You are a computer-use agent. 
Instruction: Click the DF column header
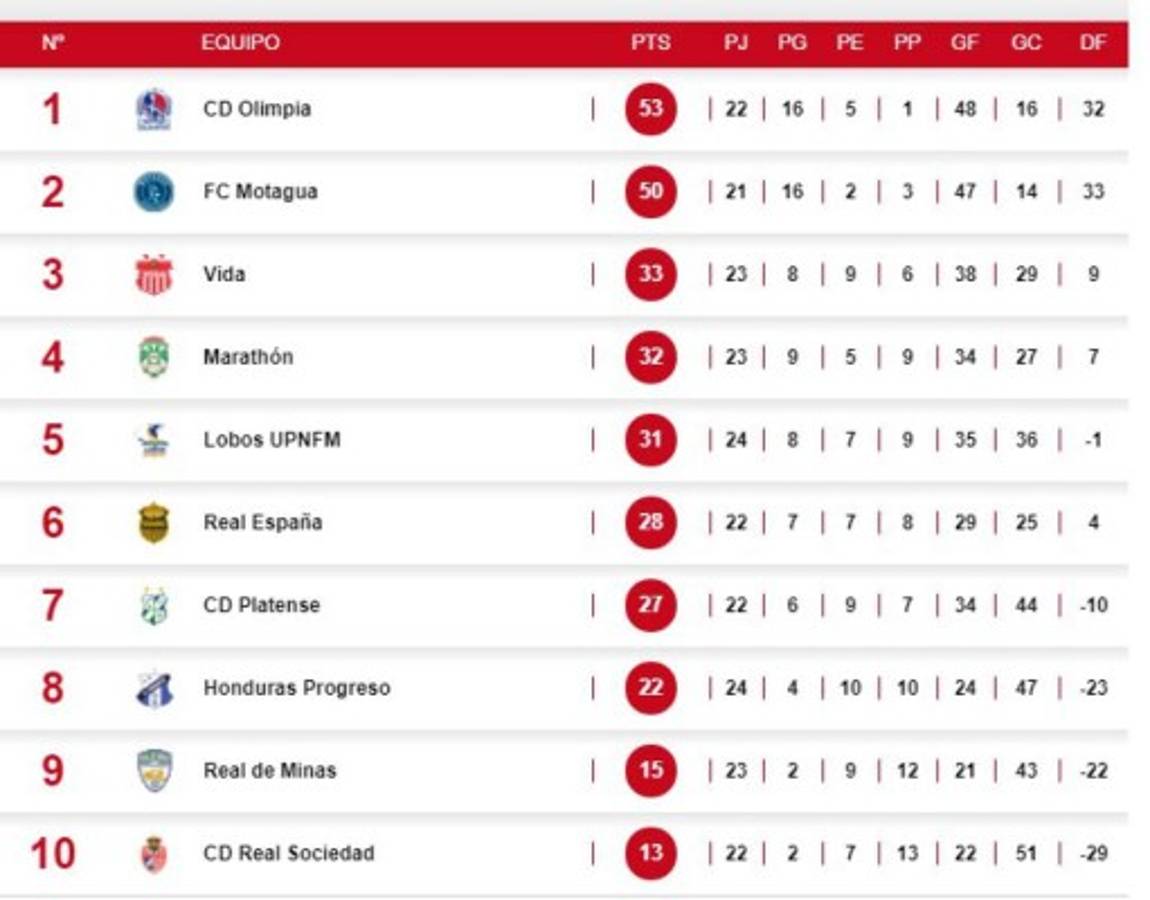(x=1093, y=43)
